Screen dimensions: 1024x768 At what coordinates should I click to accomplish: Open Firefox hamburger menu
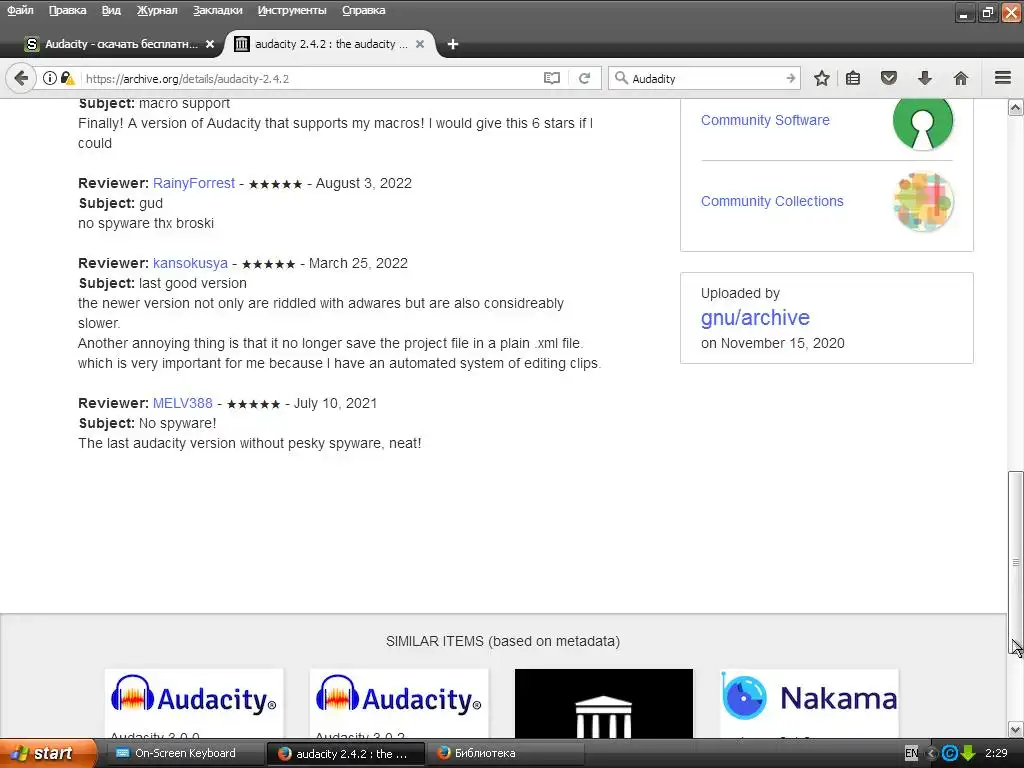(1003, 78)
